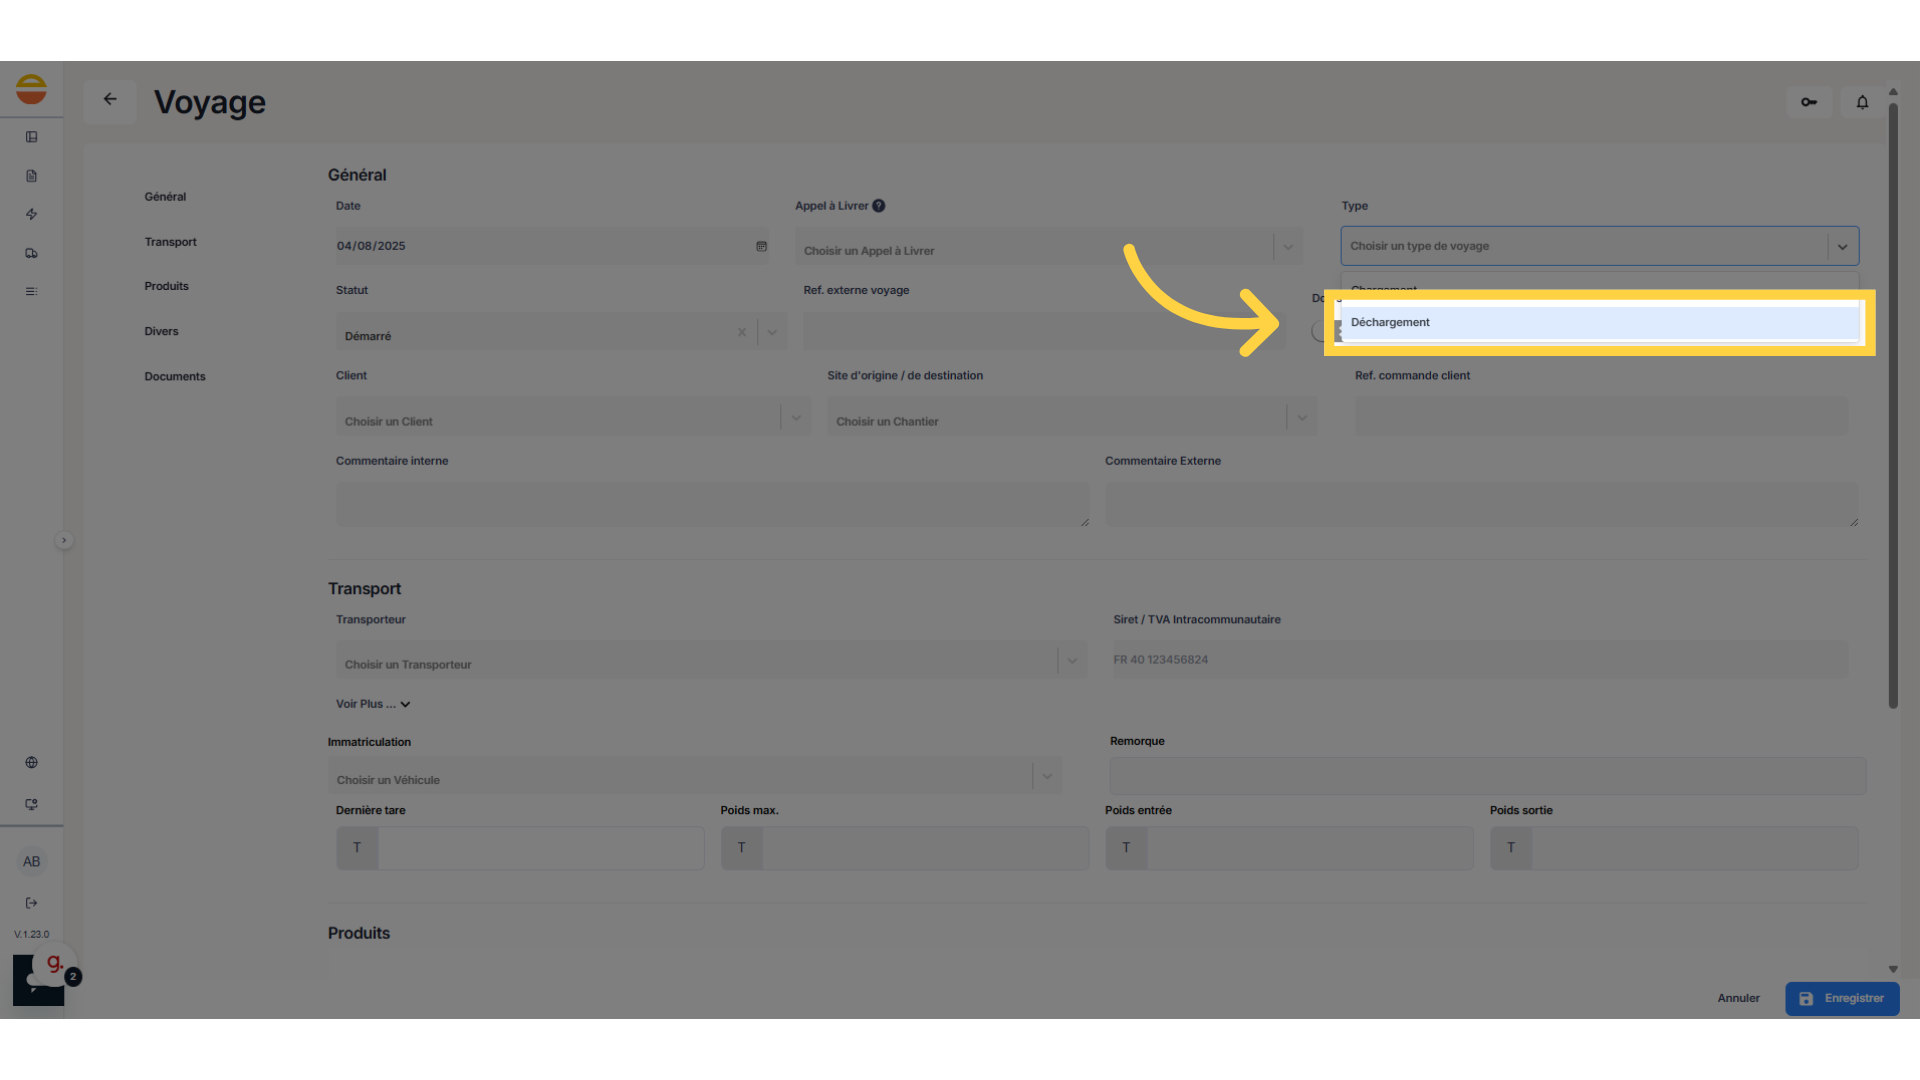Go to the Transport section in the navigation

coord(170,241)
